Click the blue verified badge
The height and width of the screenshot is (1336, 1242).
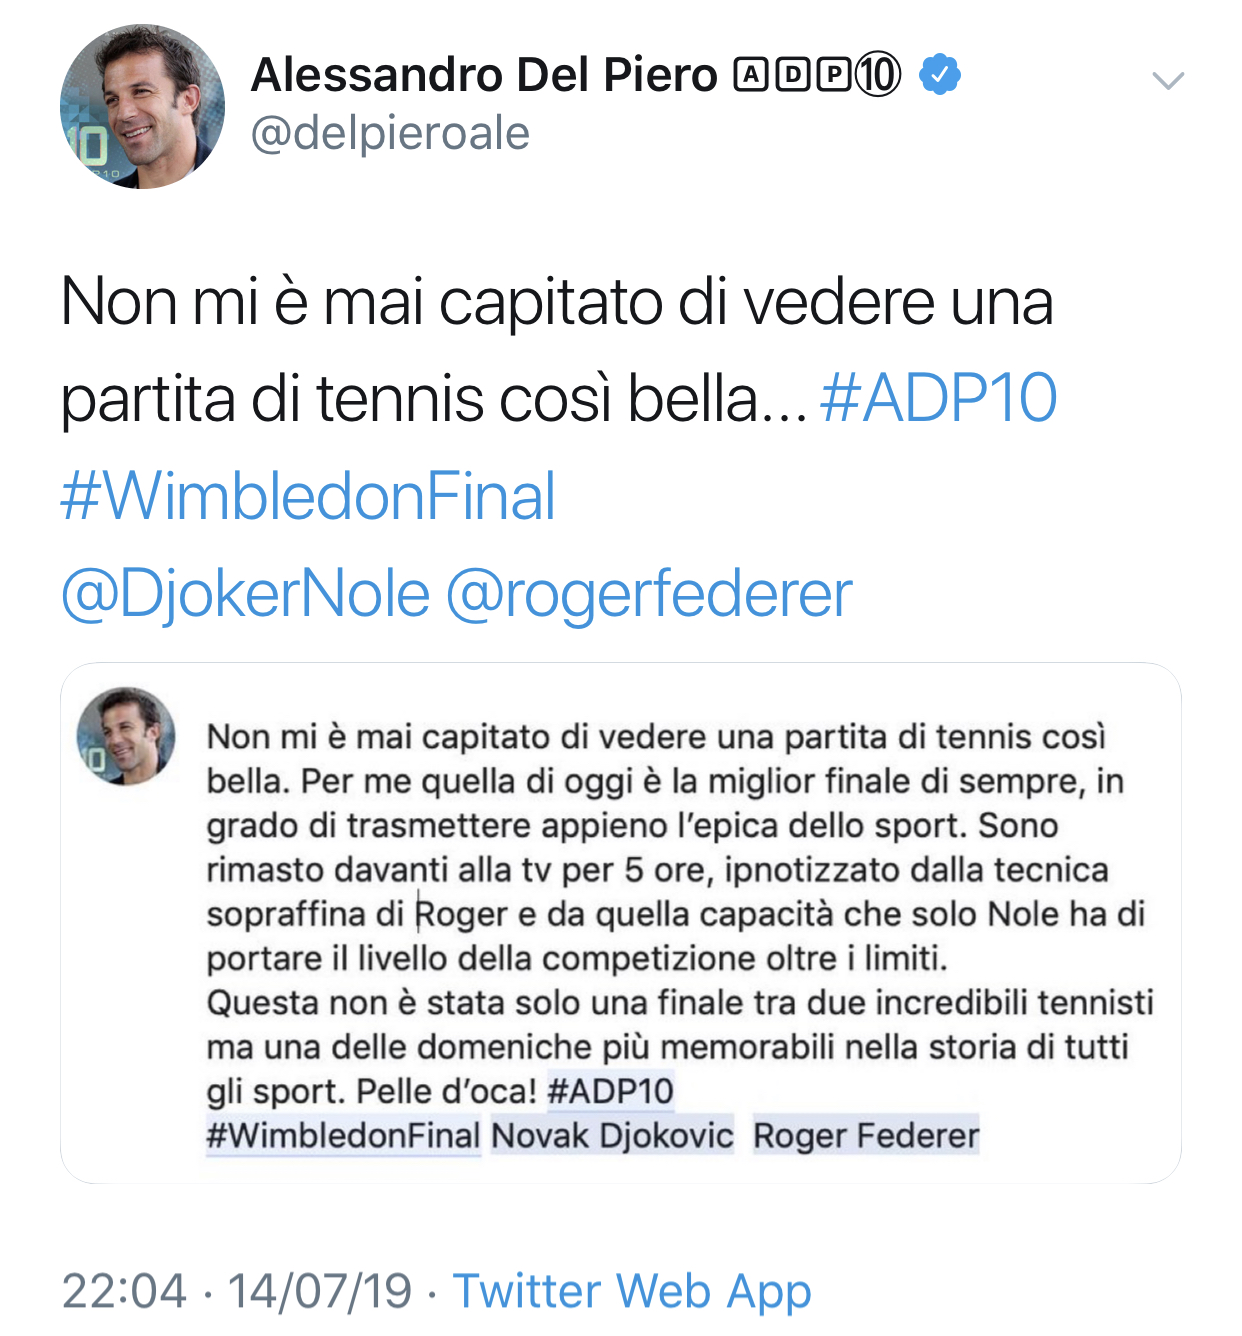pyautogui.click(x=939, y=75)
